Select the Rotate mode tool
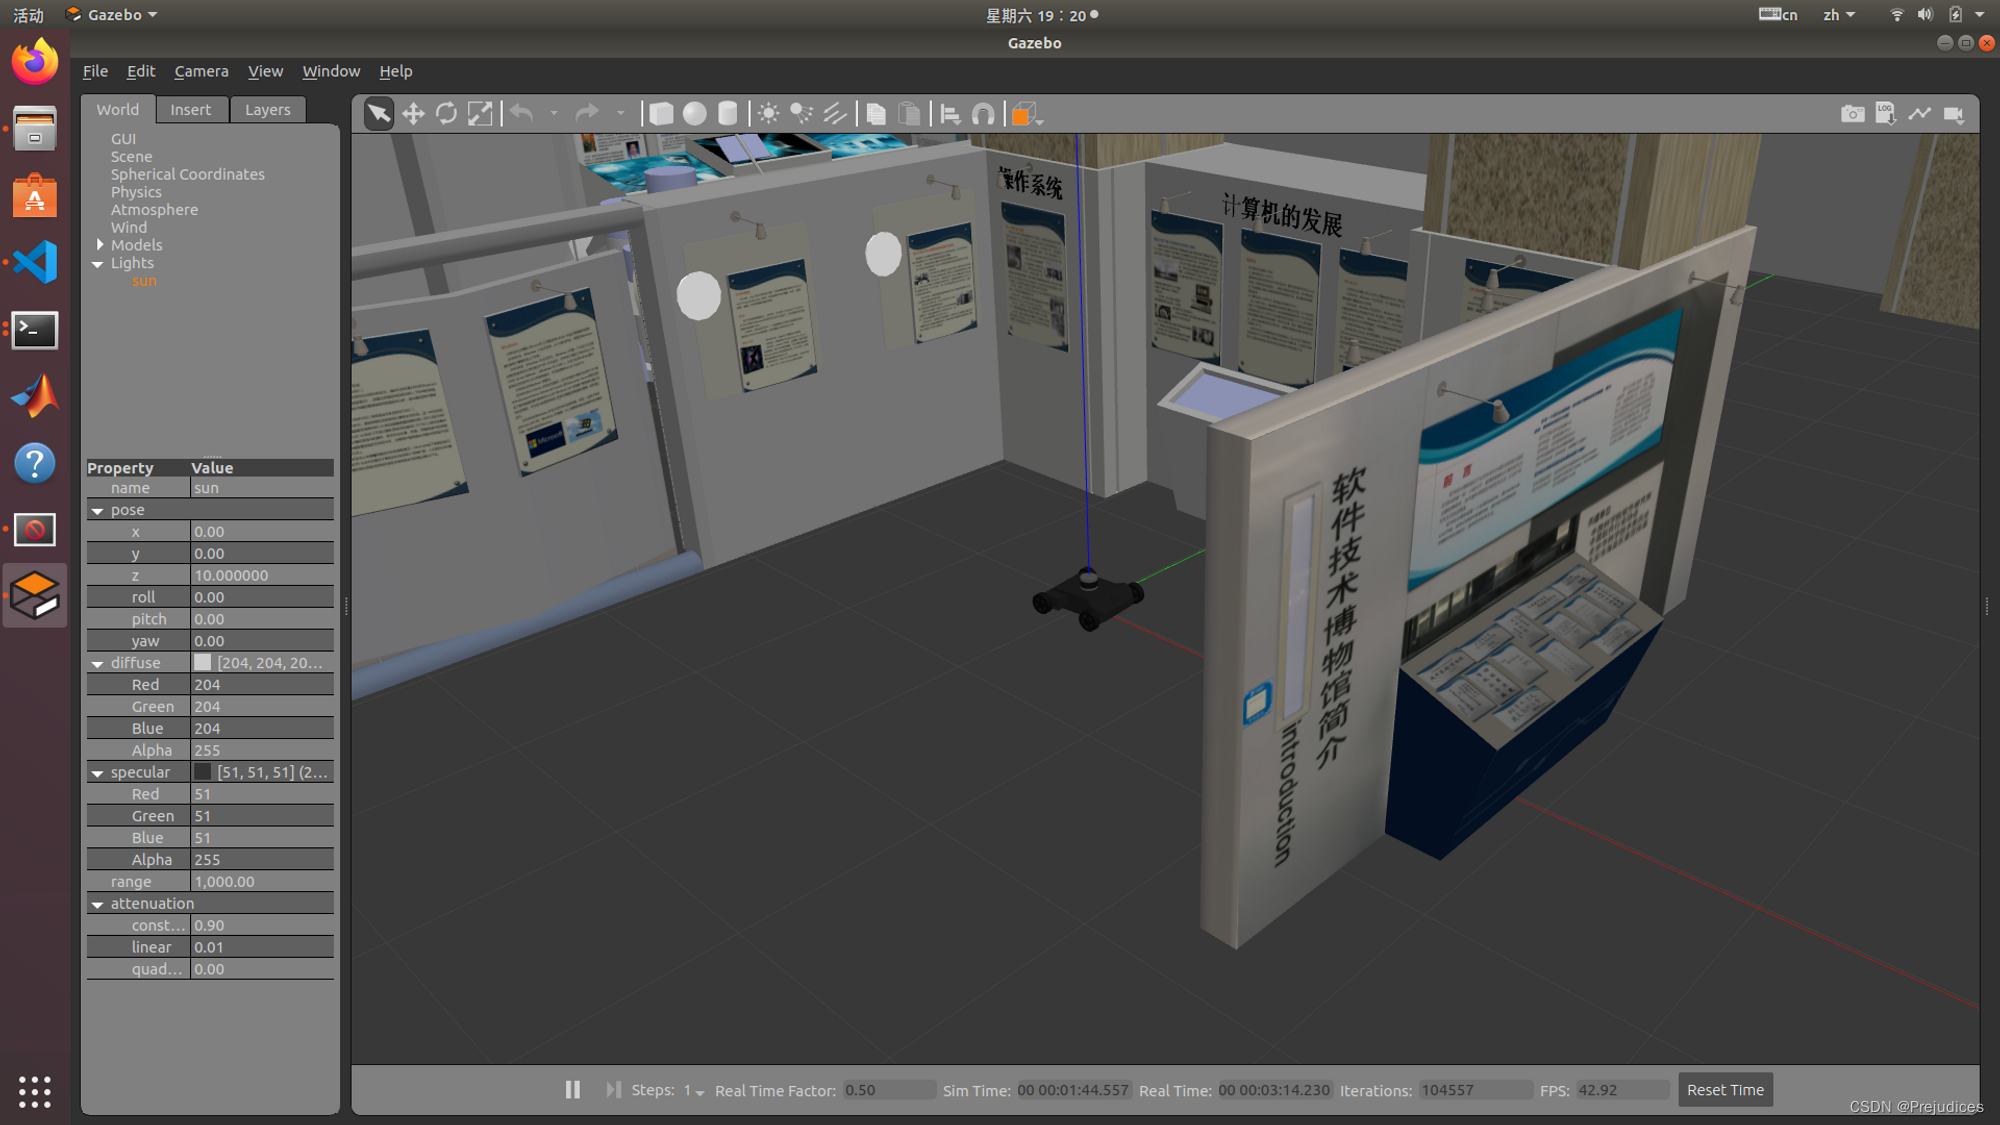The height and width of the screenshot is (1125, 2000). point(446,114)
